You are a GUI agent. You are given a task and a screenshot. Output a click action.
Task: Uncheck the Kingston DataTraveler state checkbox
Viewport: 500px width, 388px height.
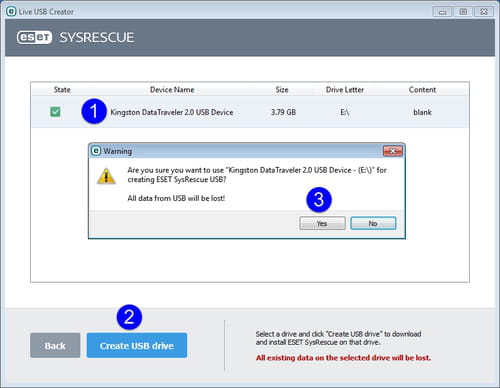point(55,112)
